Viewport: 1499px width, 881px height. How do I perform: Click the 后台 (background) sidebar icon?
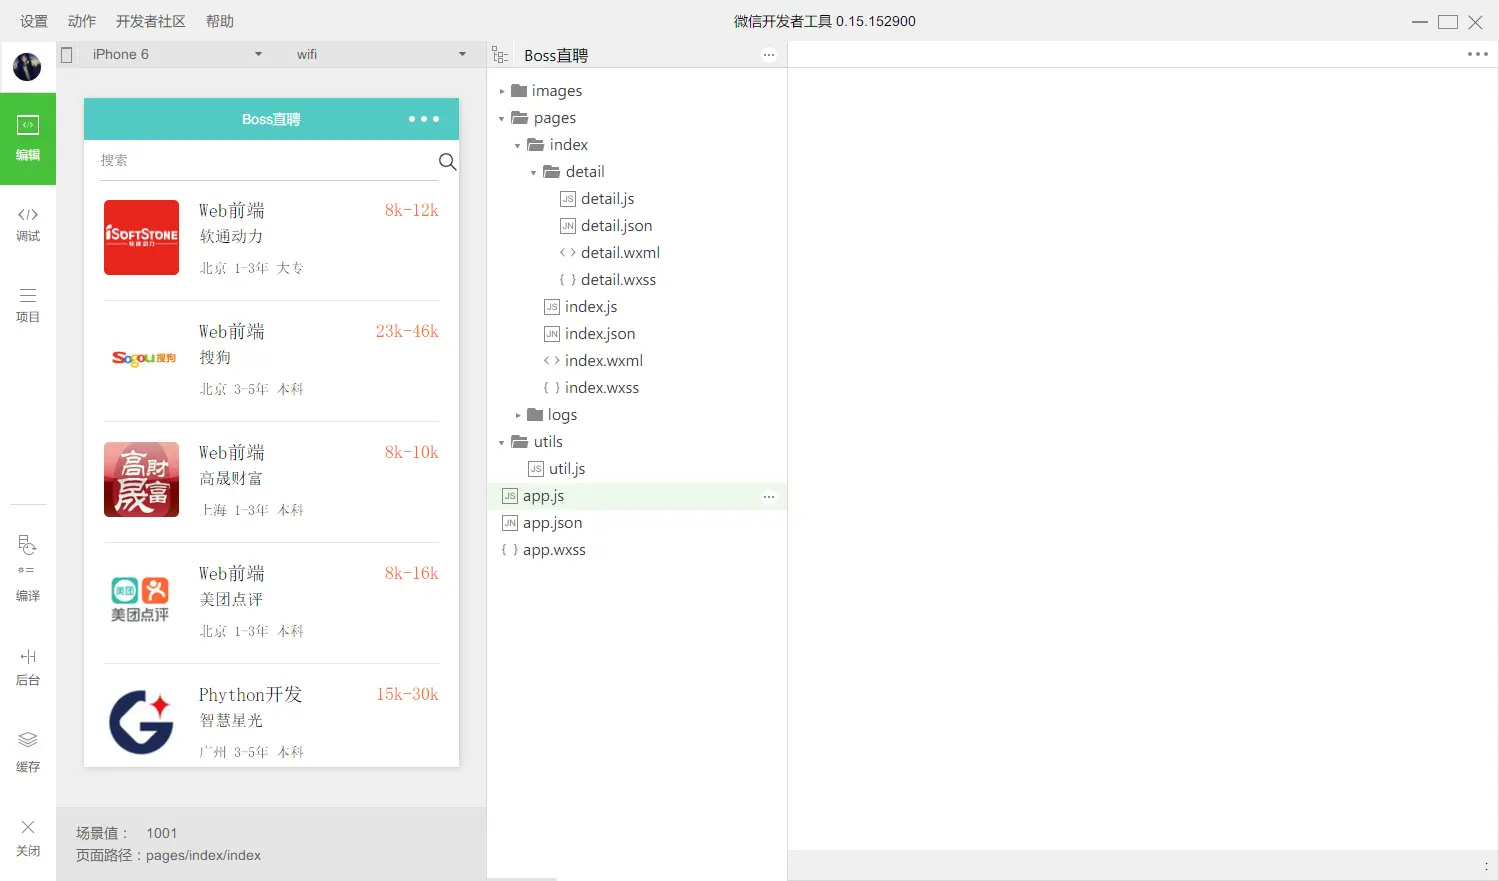[x=28, y=668]
